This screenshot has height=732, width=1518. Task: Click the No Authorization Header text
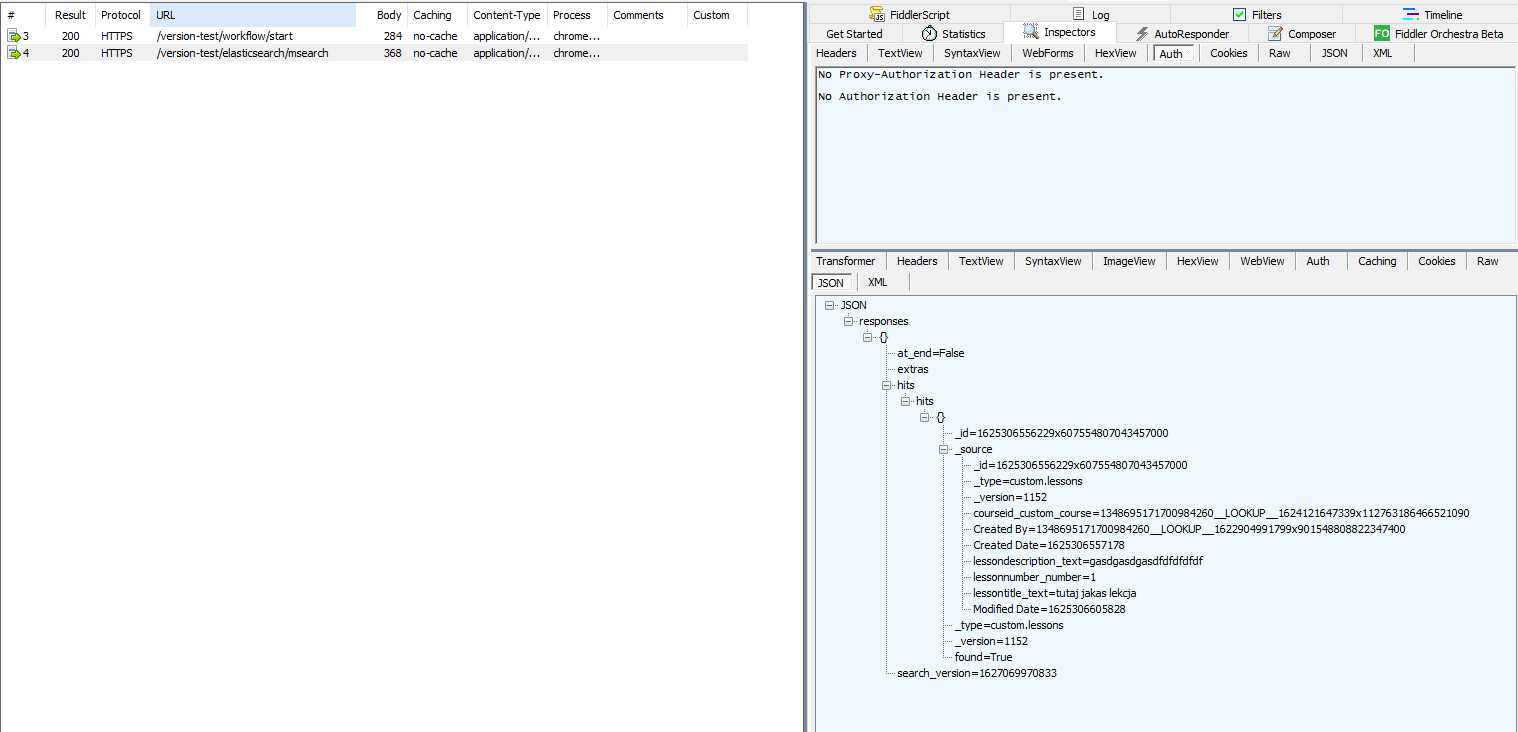click(940, 97)
